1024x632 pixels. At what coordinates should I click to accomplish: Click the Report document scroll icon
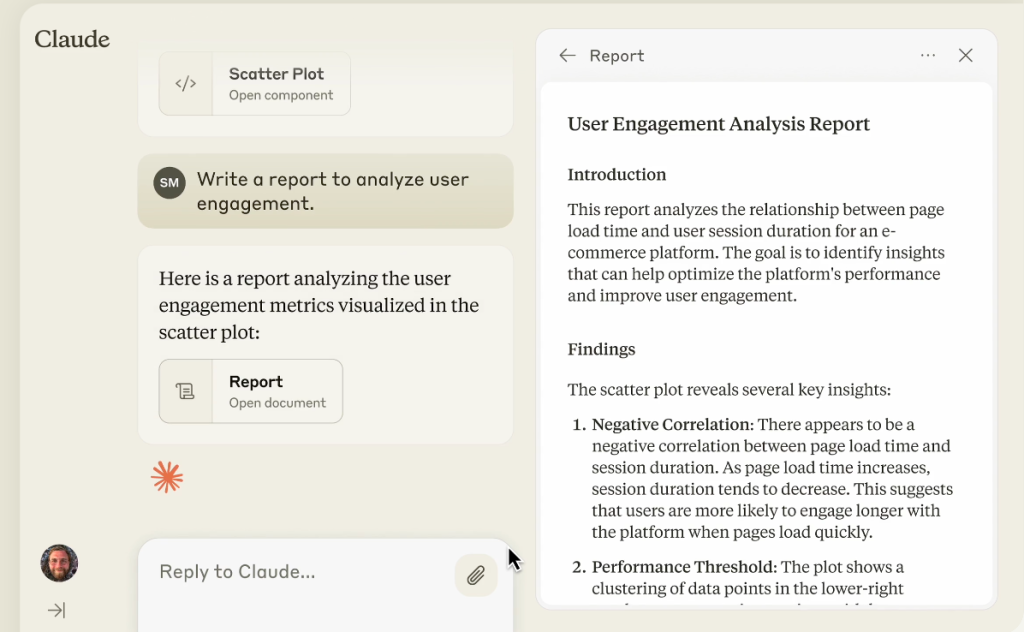(186, 391)
